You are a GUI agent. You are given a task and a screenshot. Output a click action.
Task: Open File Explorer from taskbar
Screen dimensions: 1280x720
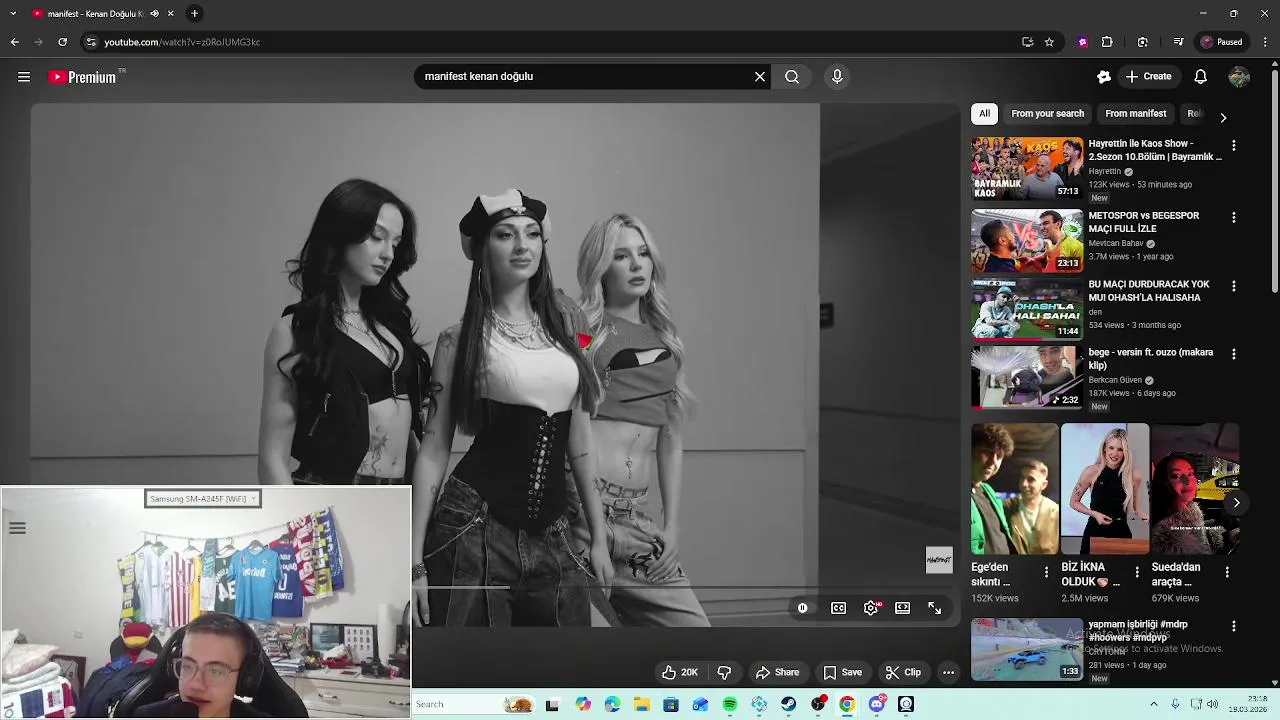click(641, 705)
